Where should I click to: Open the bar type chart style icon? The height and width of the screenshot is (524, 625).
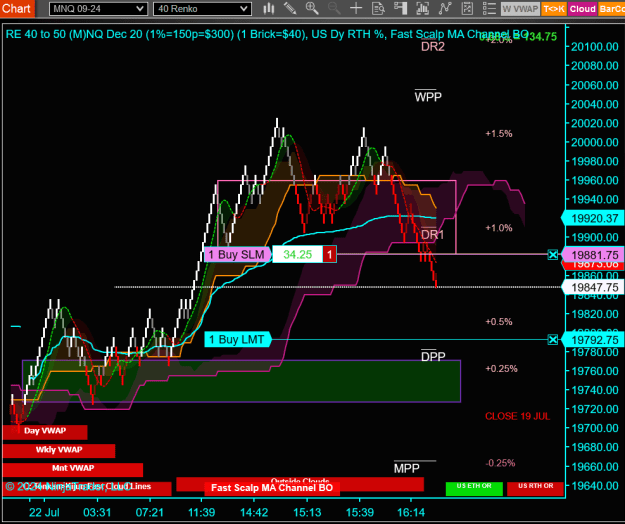point(269,8)
